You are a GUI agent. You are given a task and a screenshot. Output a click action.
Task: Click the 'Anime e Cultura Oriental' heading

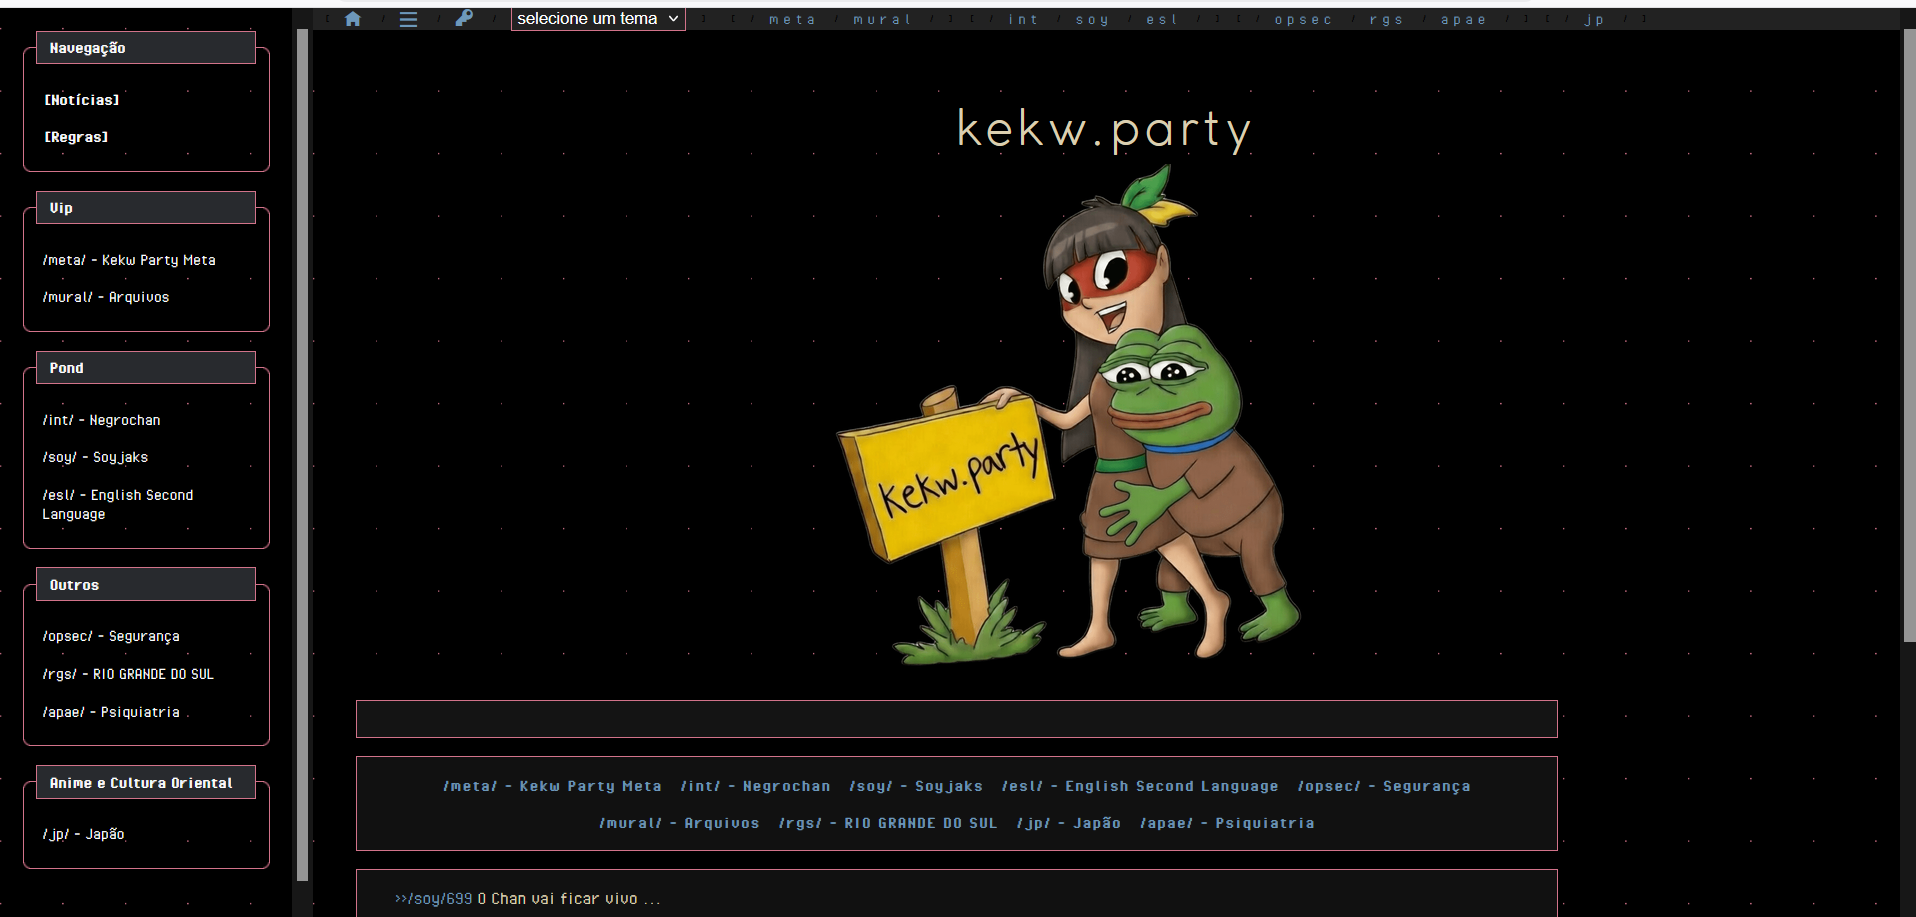point(146,783)
